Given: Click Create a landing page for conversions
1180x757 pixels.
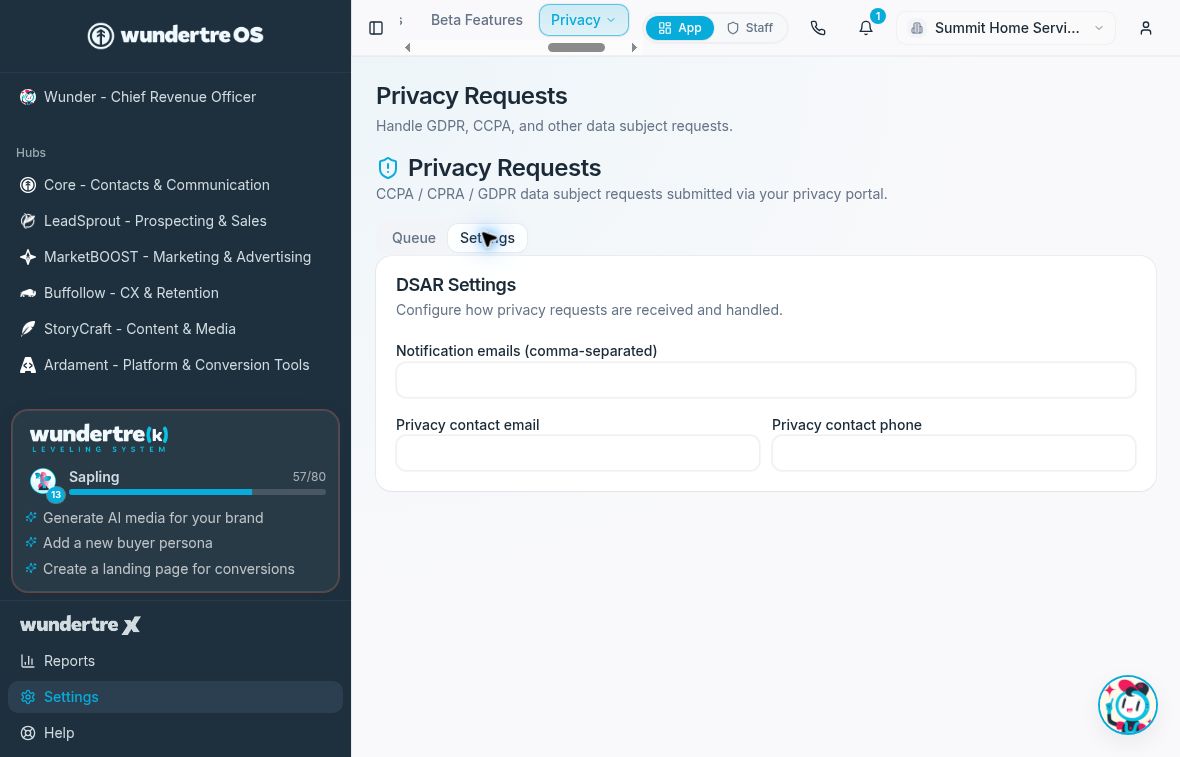Looking at the screenshot, I should [169, 569].
